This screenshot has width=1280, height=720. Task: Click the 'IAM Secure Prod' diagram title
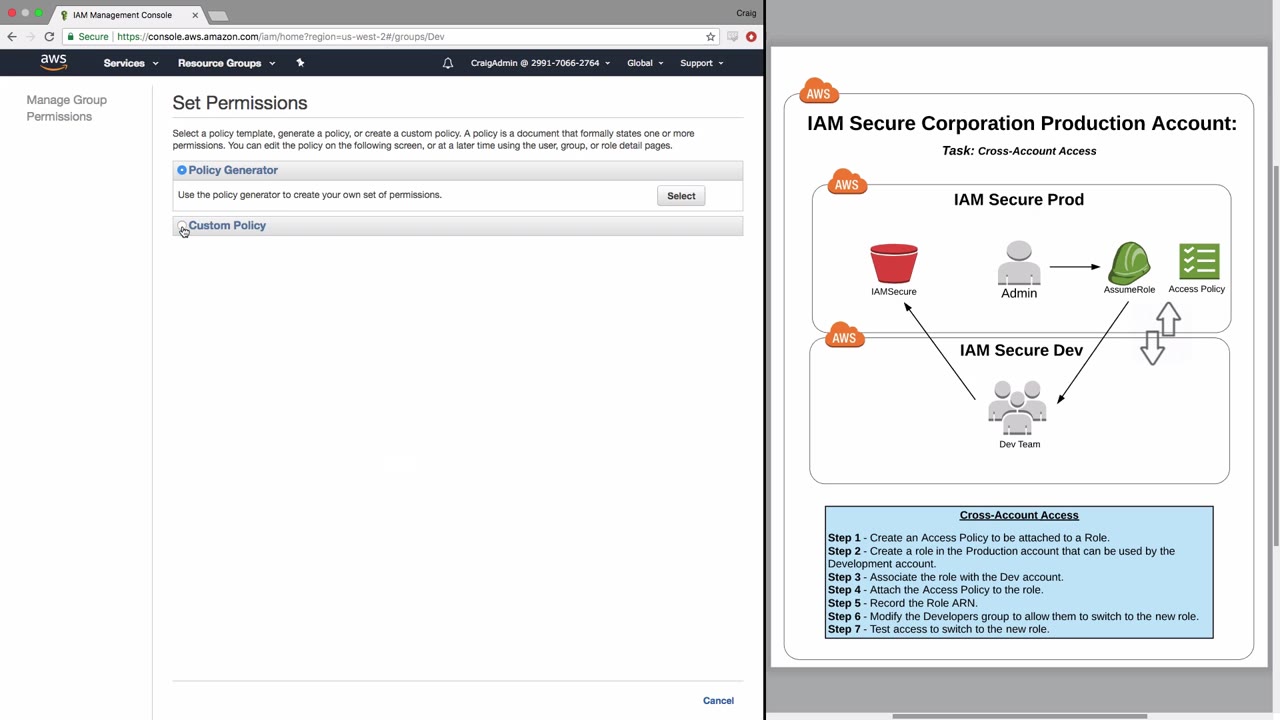point(1019,200)
